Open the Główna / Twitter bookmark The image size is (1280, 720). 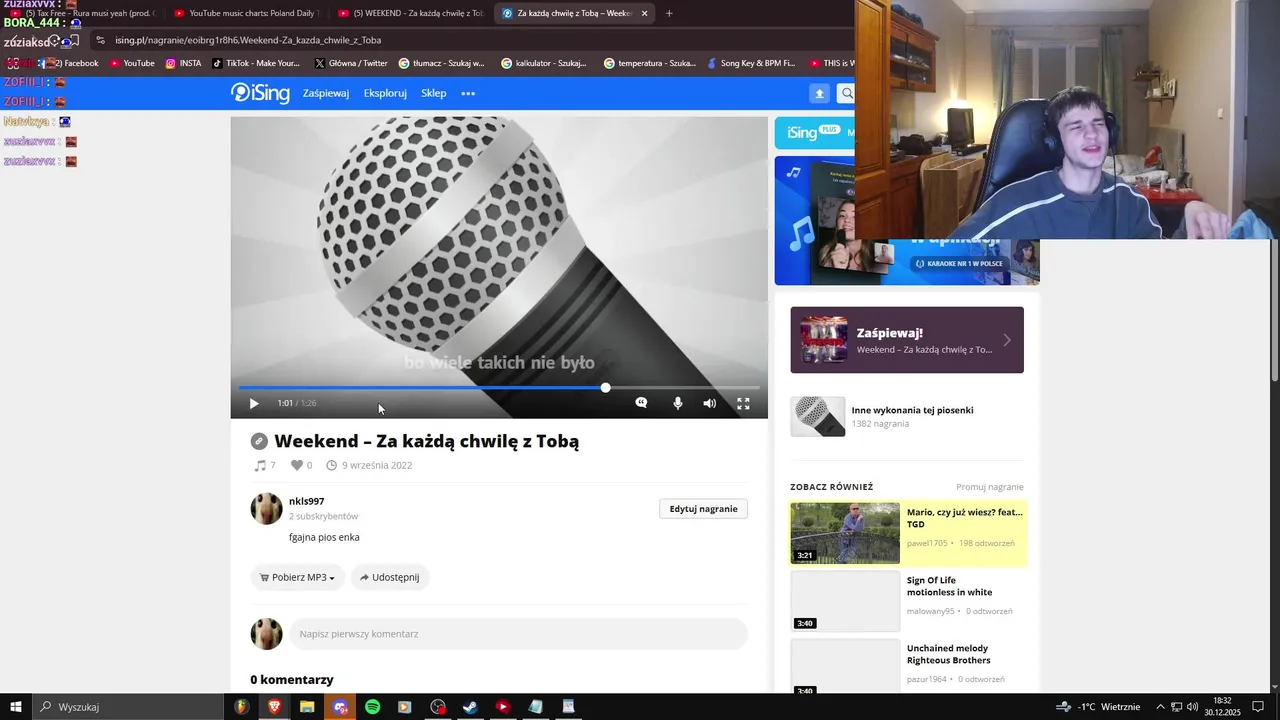pos(351,63)
